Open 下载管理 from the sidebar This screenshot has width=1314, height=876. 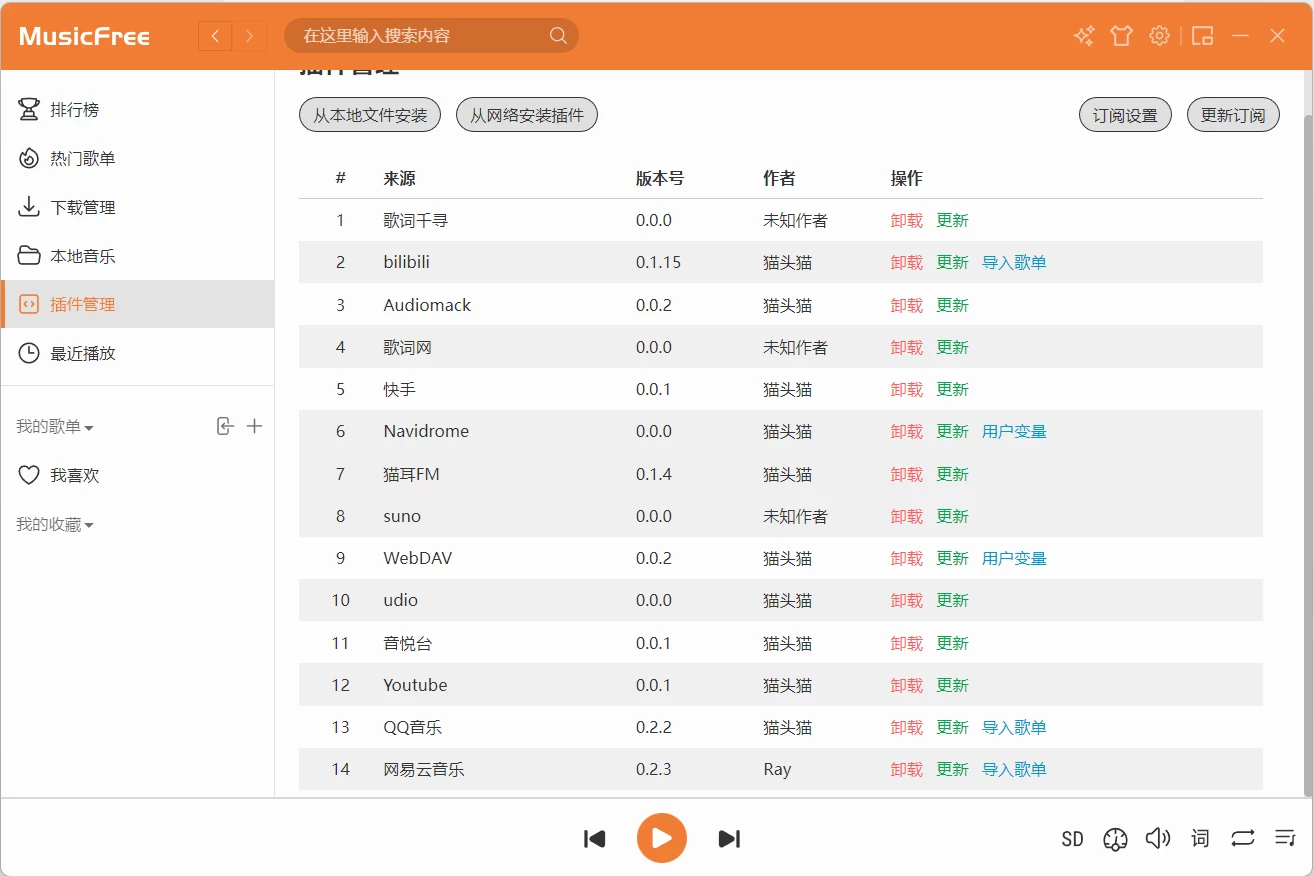137,207
